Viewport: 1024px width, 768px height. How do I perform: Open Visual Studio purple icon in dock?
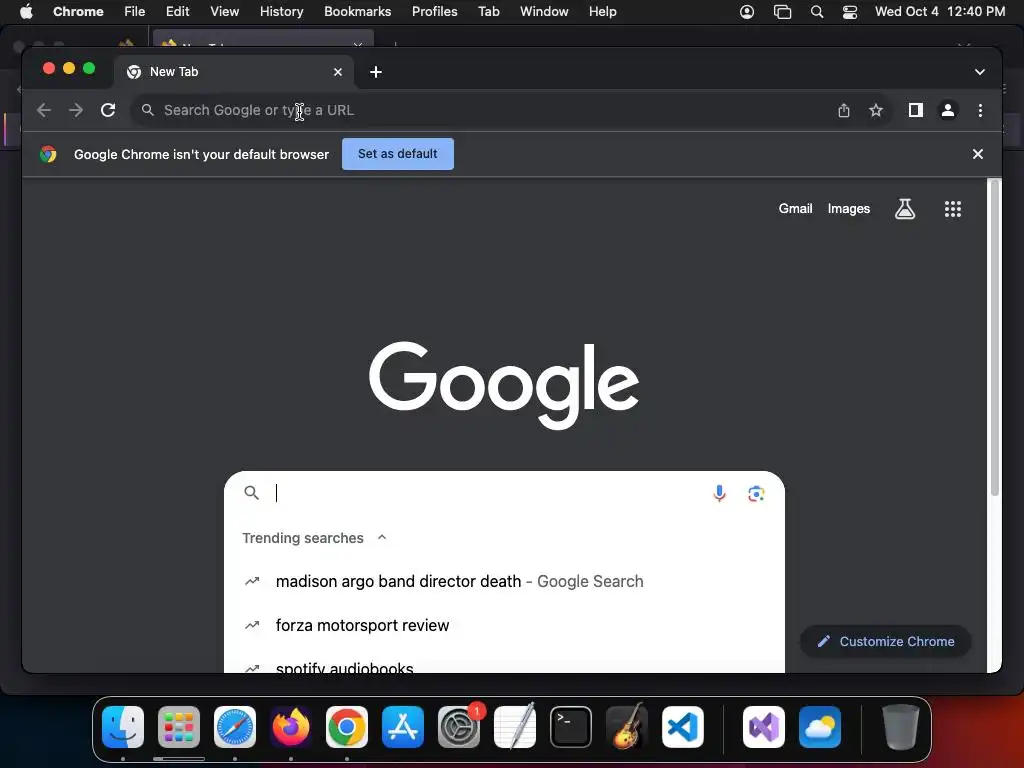click(x=764, y=727)
